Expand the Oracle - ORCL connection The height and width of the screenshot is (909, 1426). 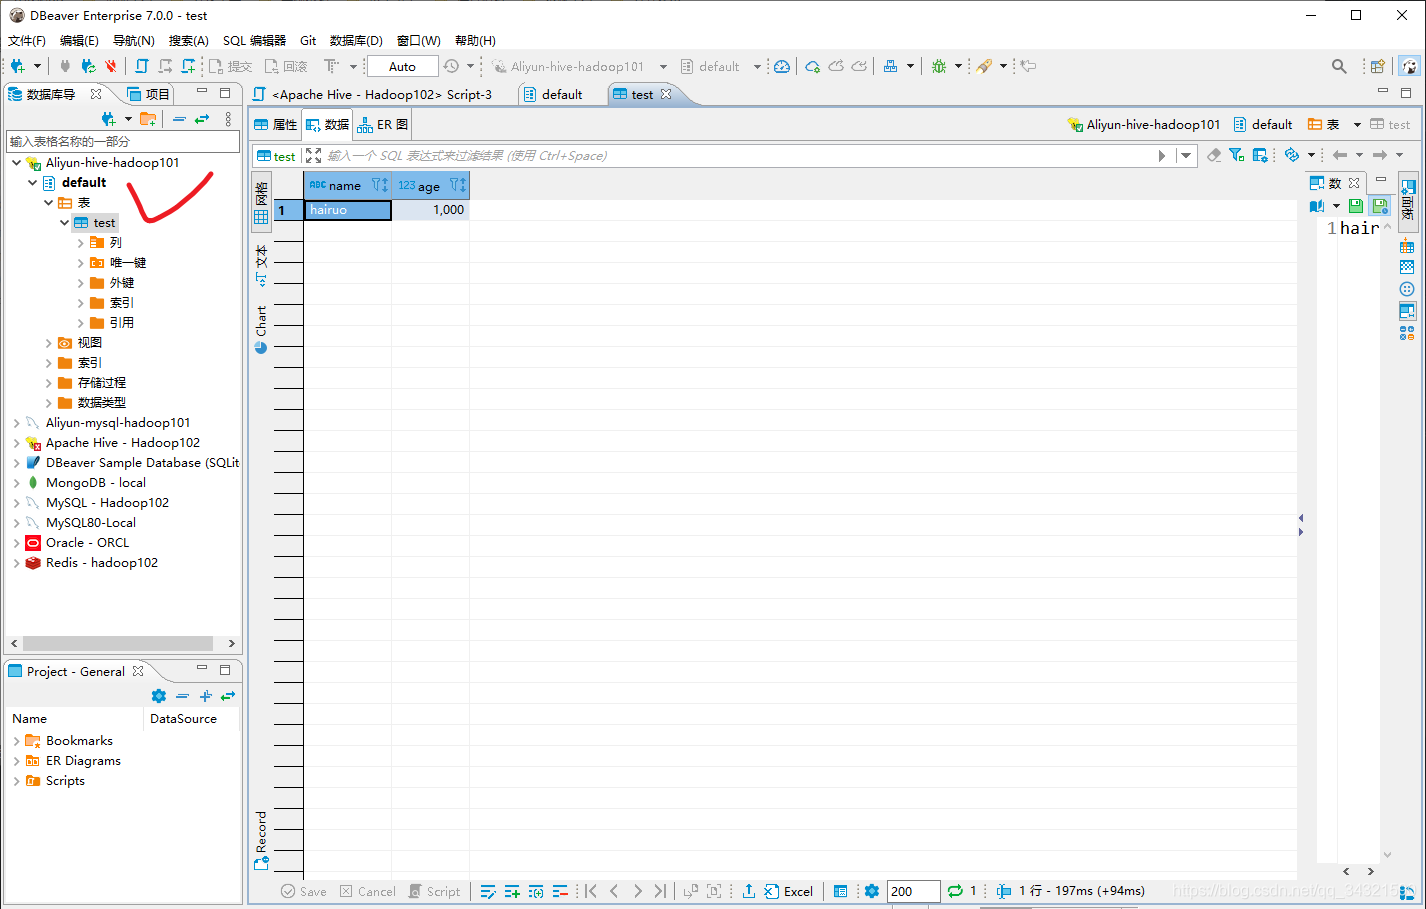16,542
